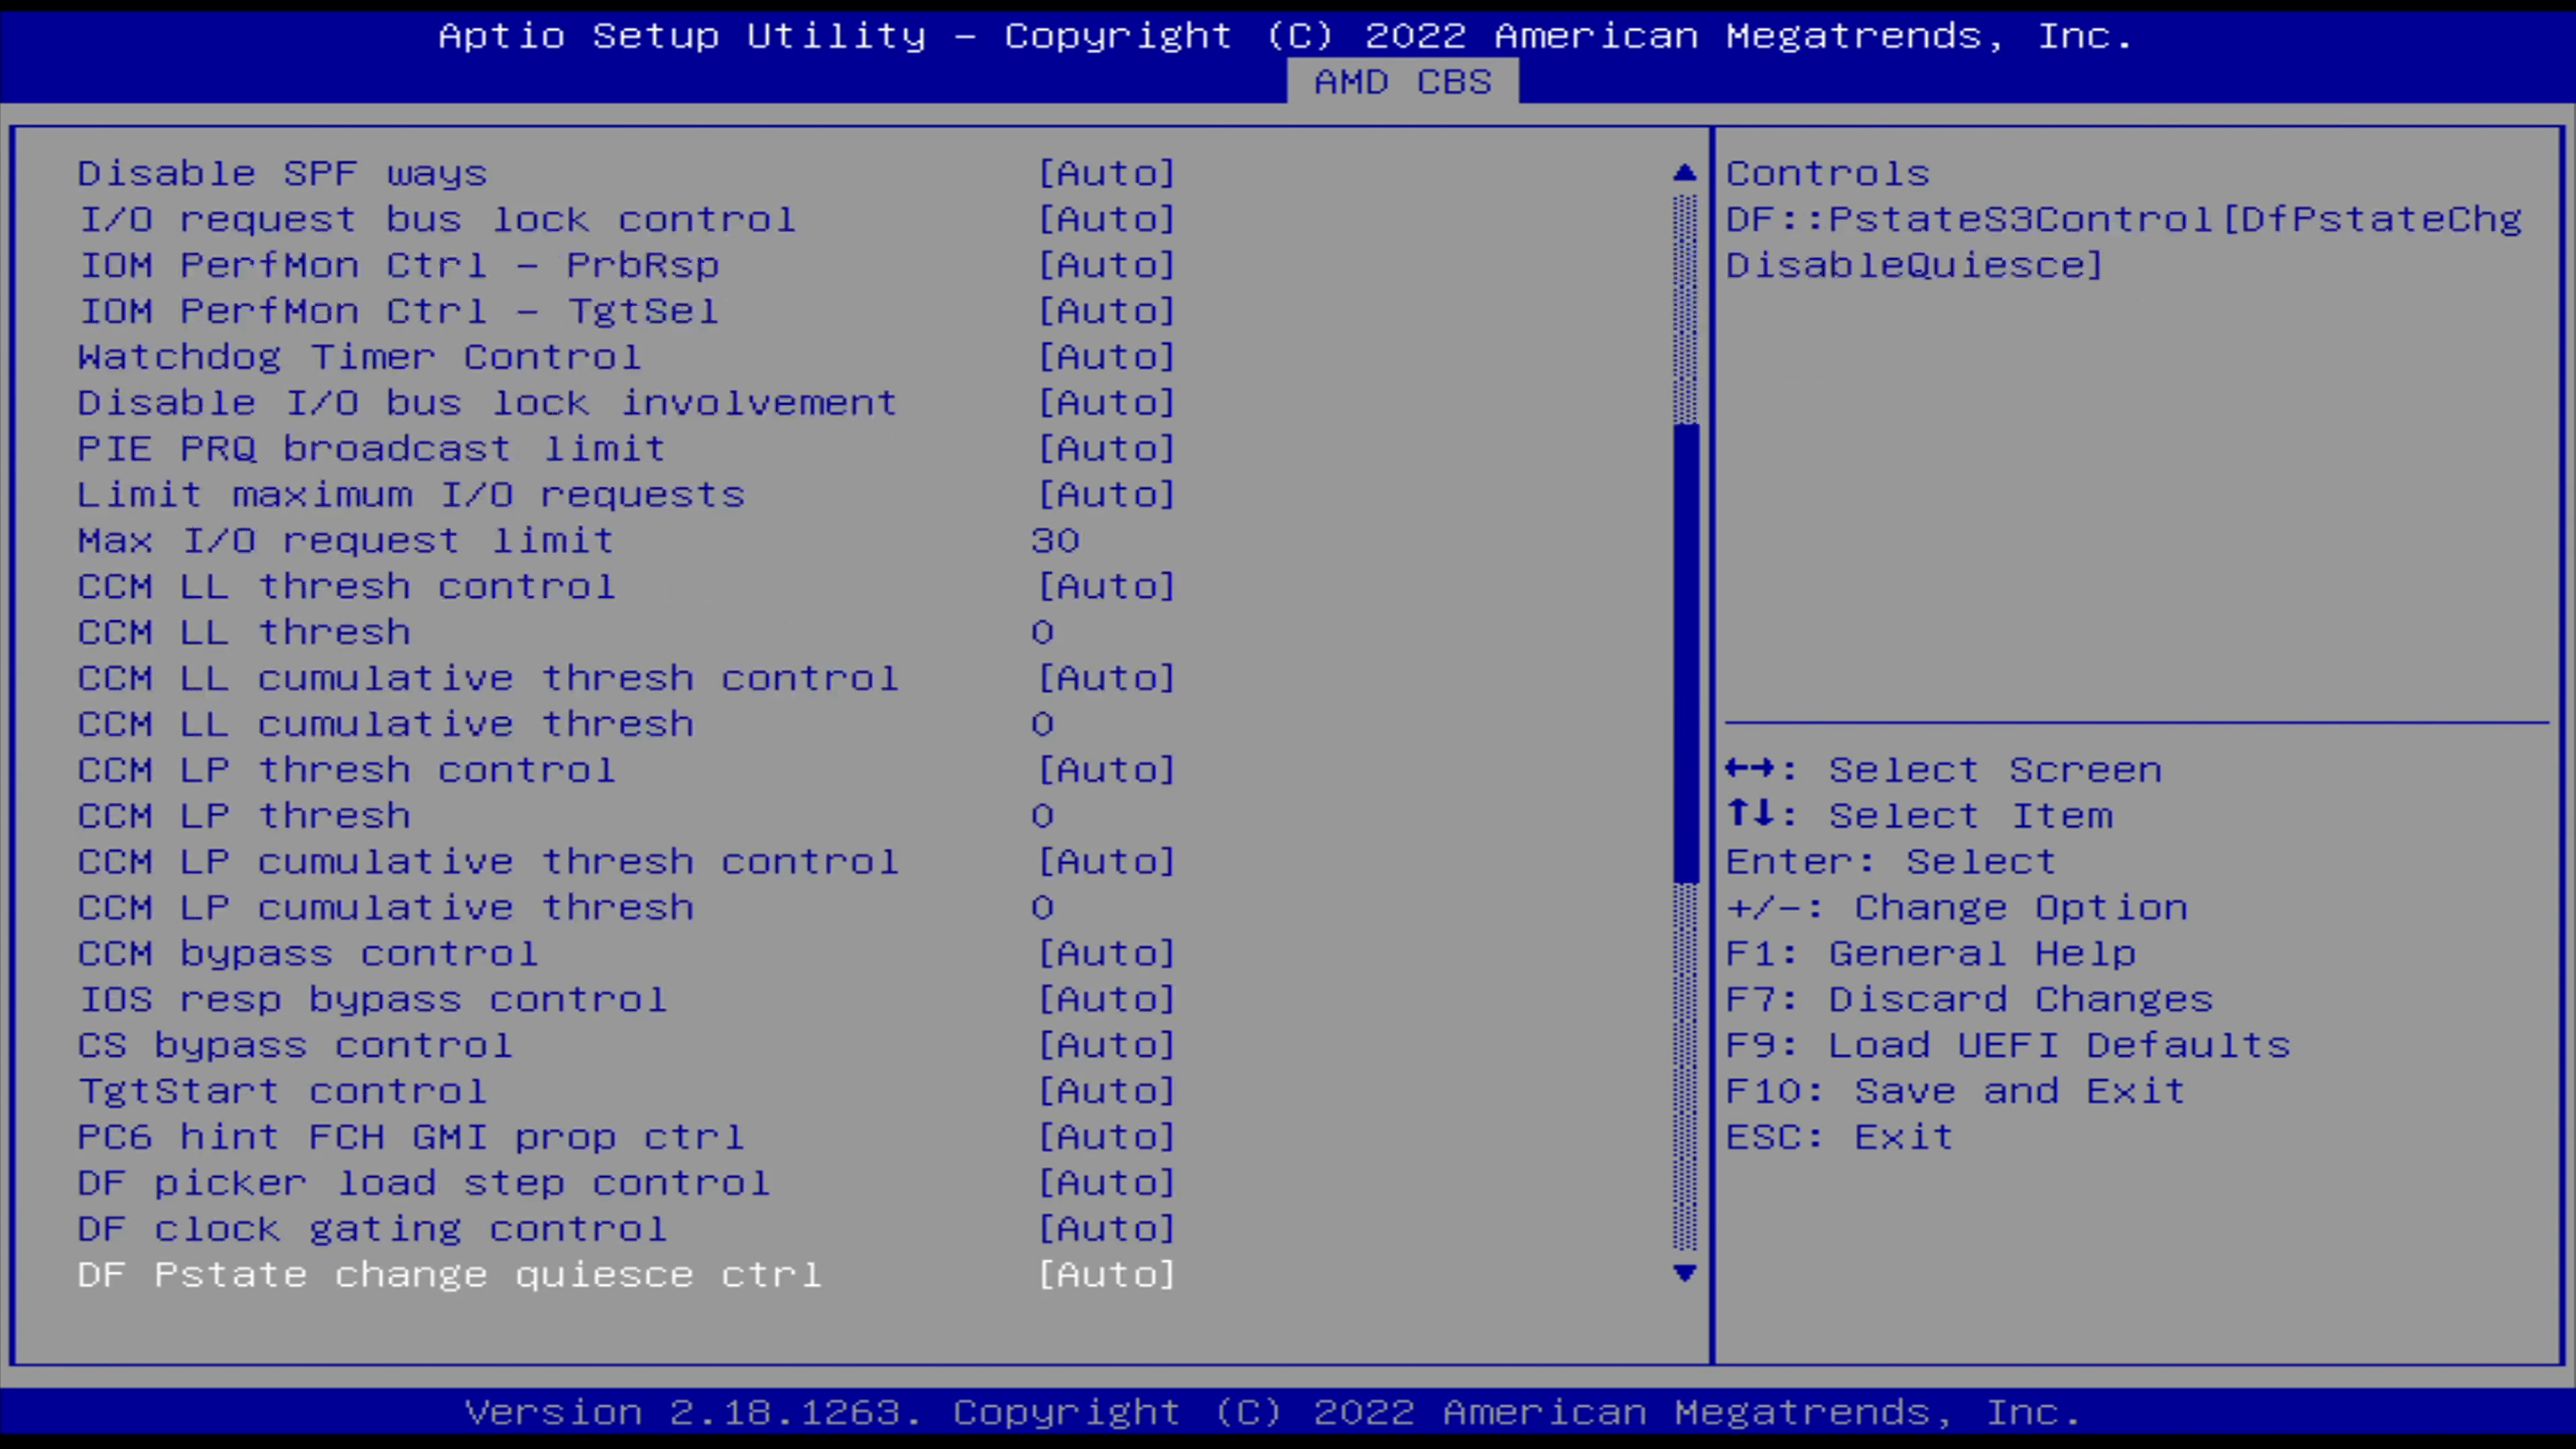Open the Disable SPF ways [Auto] option
Image resolution: width=2576 pixels, height=1449 pixels.
[1107, 174]
